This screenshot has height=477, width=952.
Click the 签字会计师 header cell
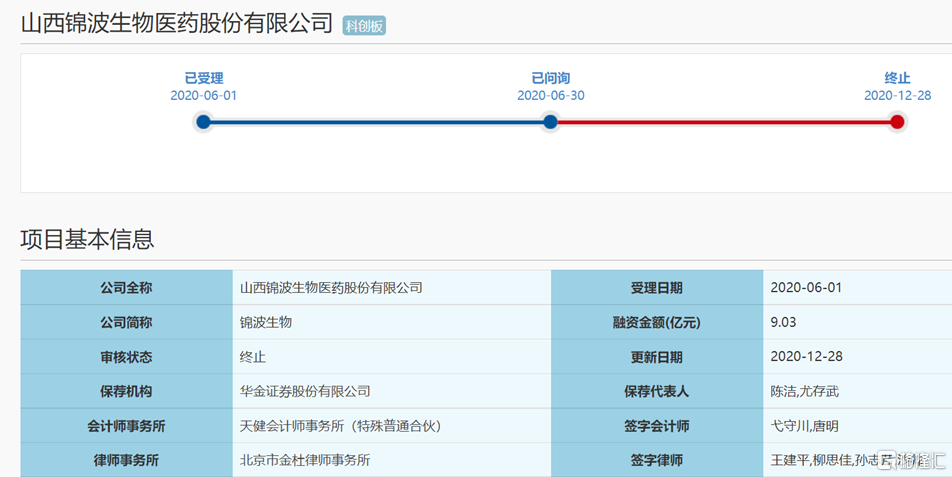(656, 426)
